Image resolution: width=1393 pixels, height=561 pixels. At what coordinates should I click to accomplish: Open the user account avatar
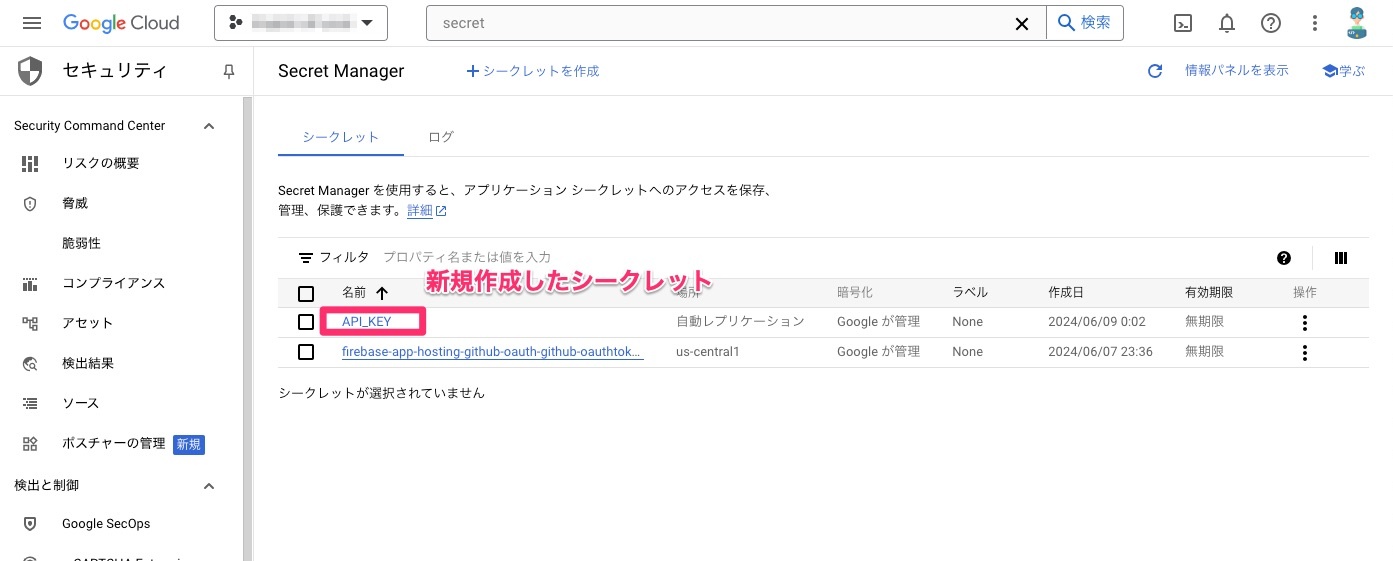1356,23
